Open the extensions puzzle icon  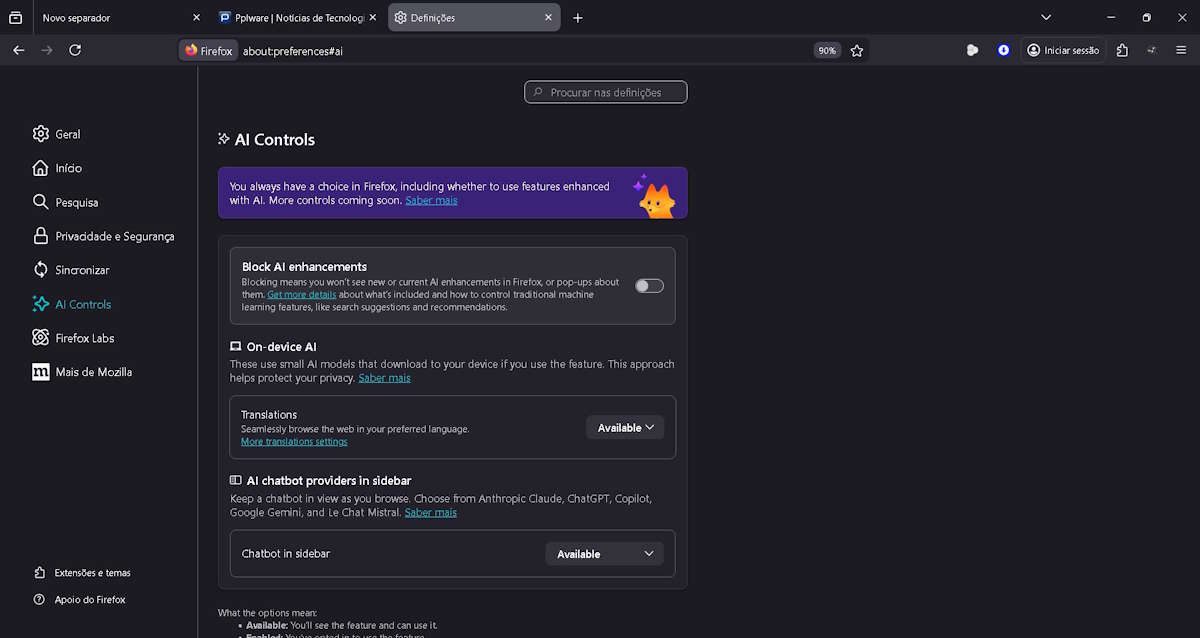[x=1122, y=50]
